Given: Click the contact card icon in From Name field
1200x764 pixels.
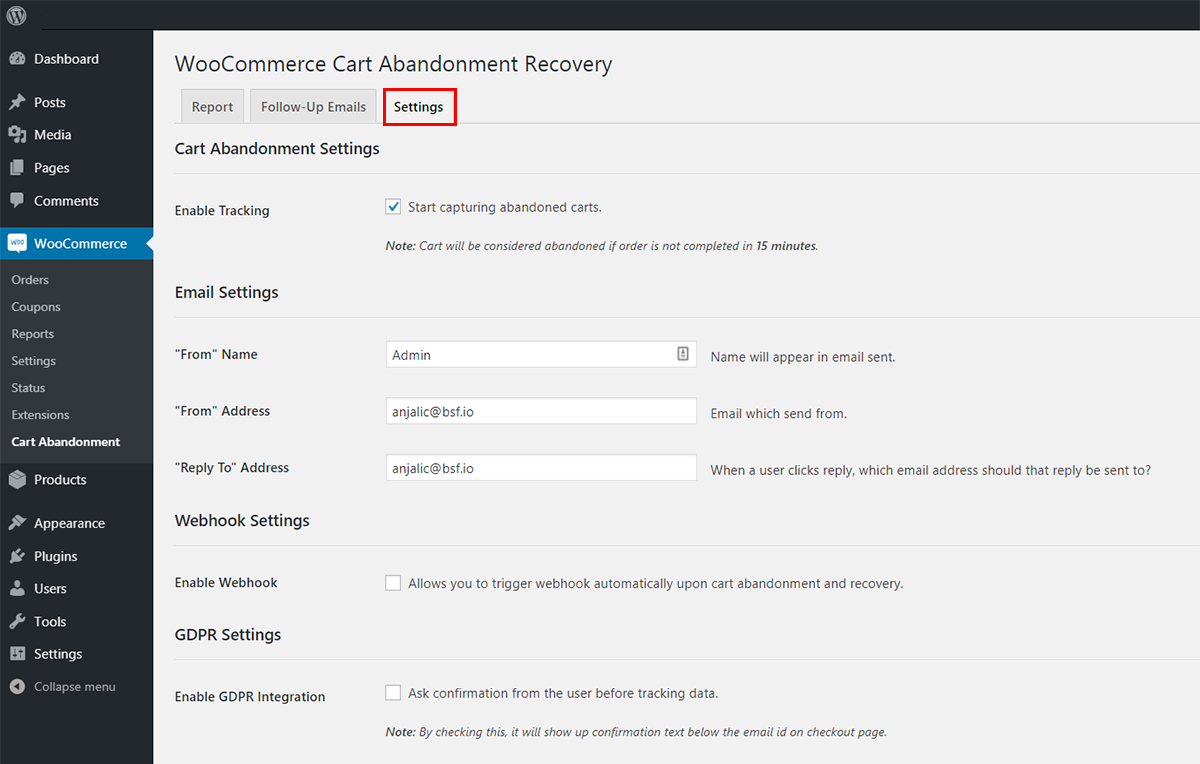Looking at the screenshot, I should (x=683, y=354).
